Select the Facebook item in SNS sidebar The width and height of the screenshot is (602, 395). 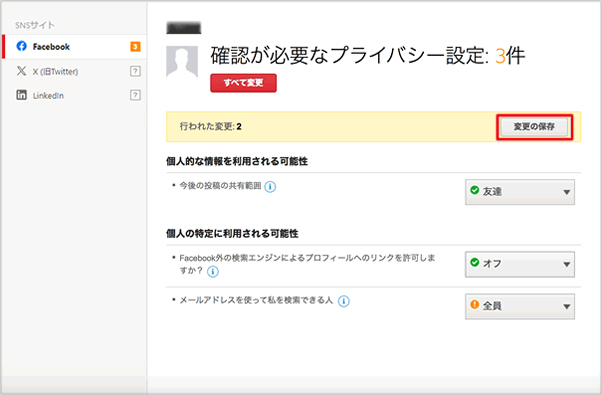[74, 47]
